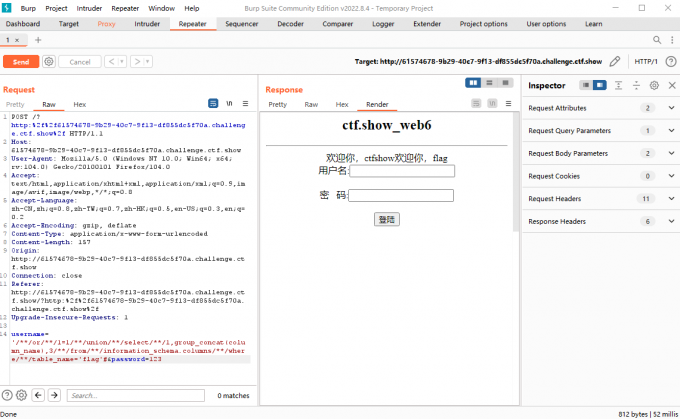Select side-by-side request/response layout
This screenshot has width=680, height=419.
[x=474, y=83]
